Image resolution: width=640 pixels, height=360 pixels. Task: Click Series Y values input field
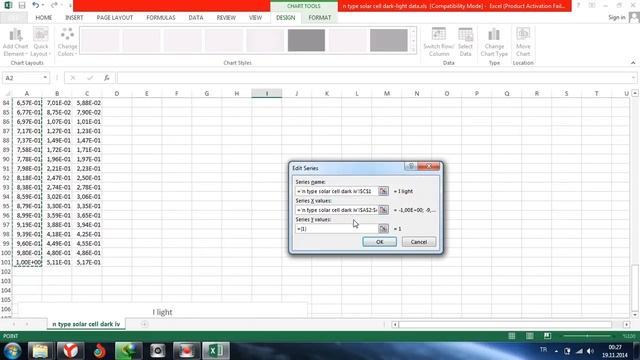coord(337,229)
